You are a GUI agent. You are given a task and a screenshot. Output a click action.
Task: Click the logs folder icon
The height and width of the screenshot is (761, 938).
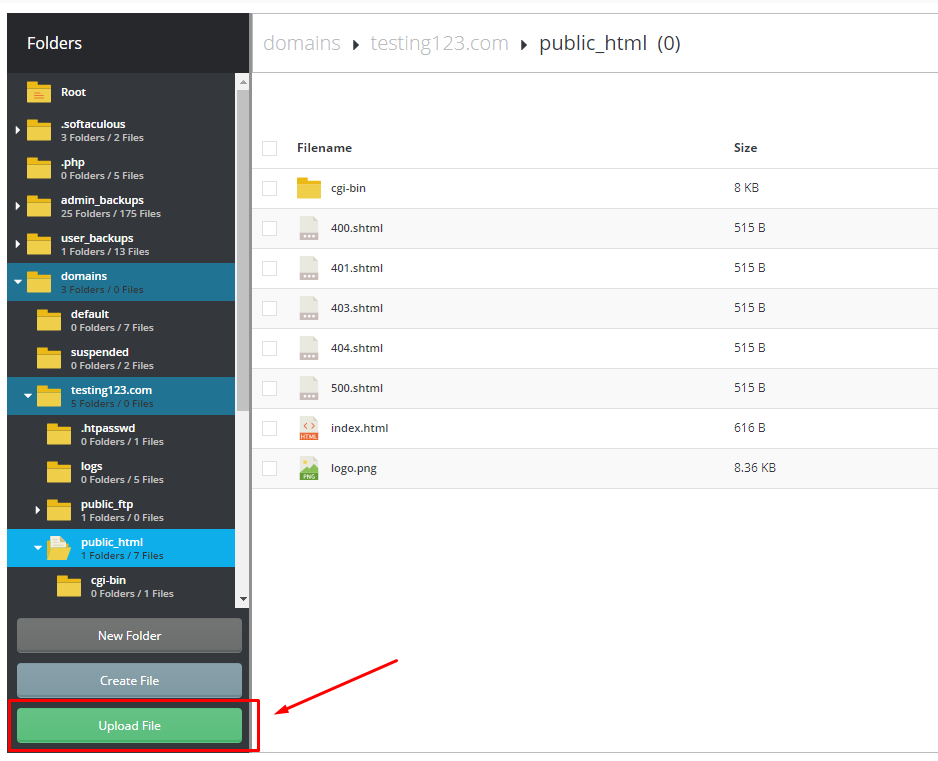pyautogui.click(x=59, y=472)
